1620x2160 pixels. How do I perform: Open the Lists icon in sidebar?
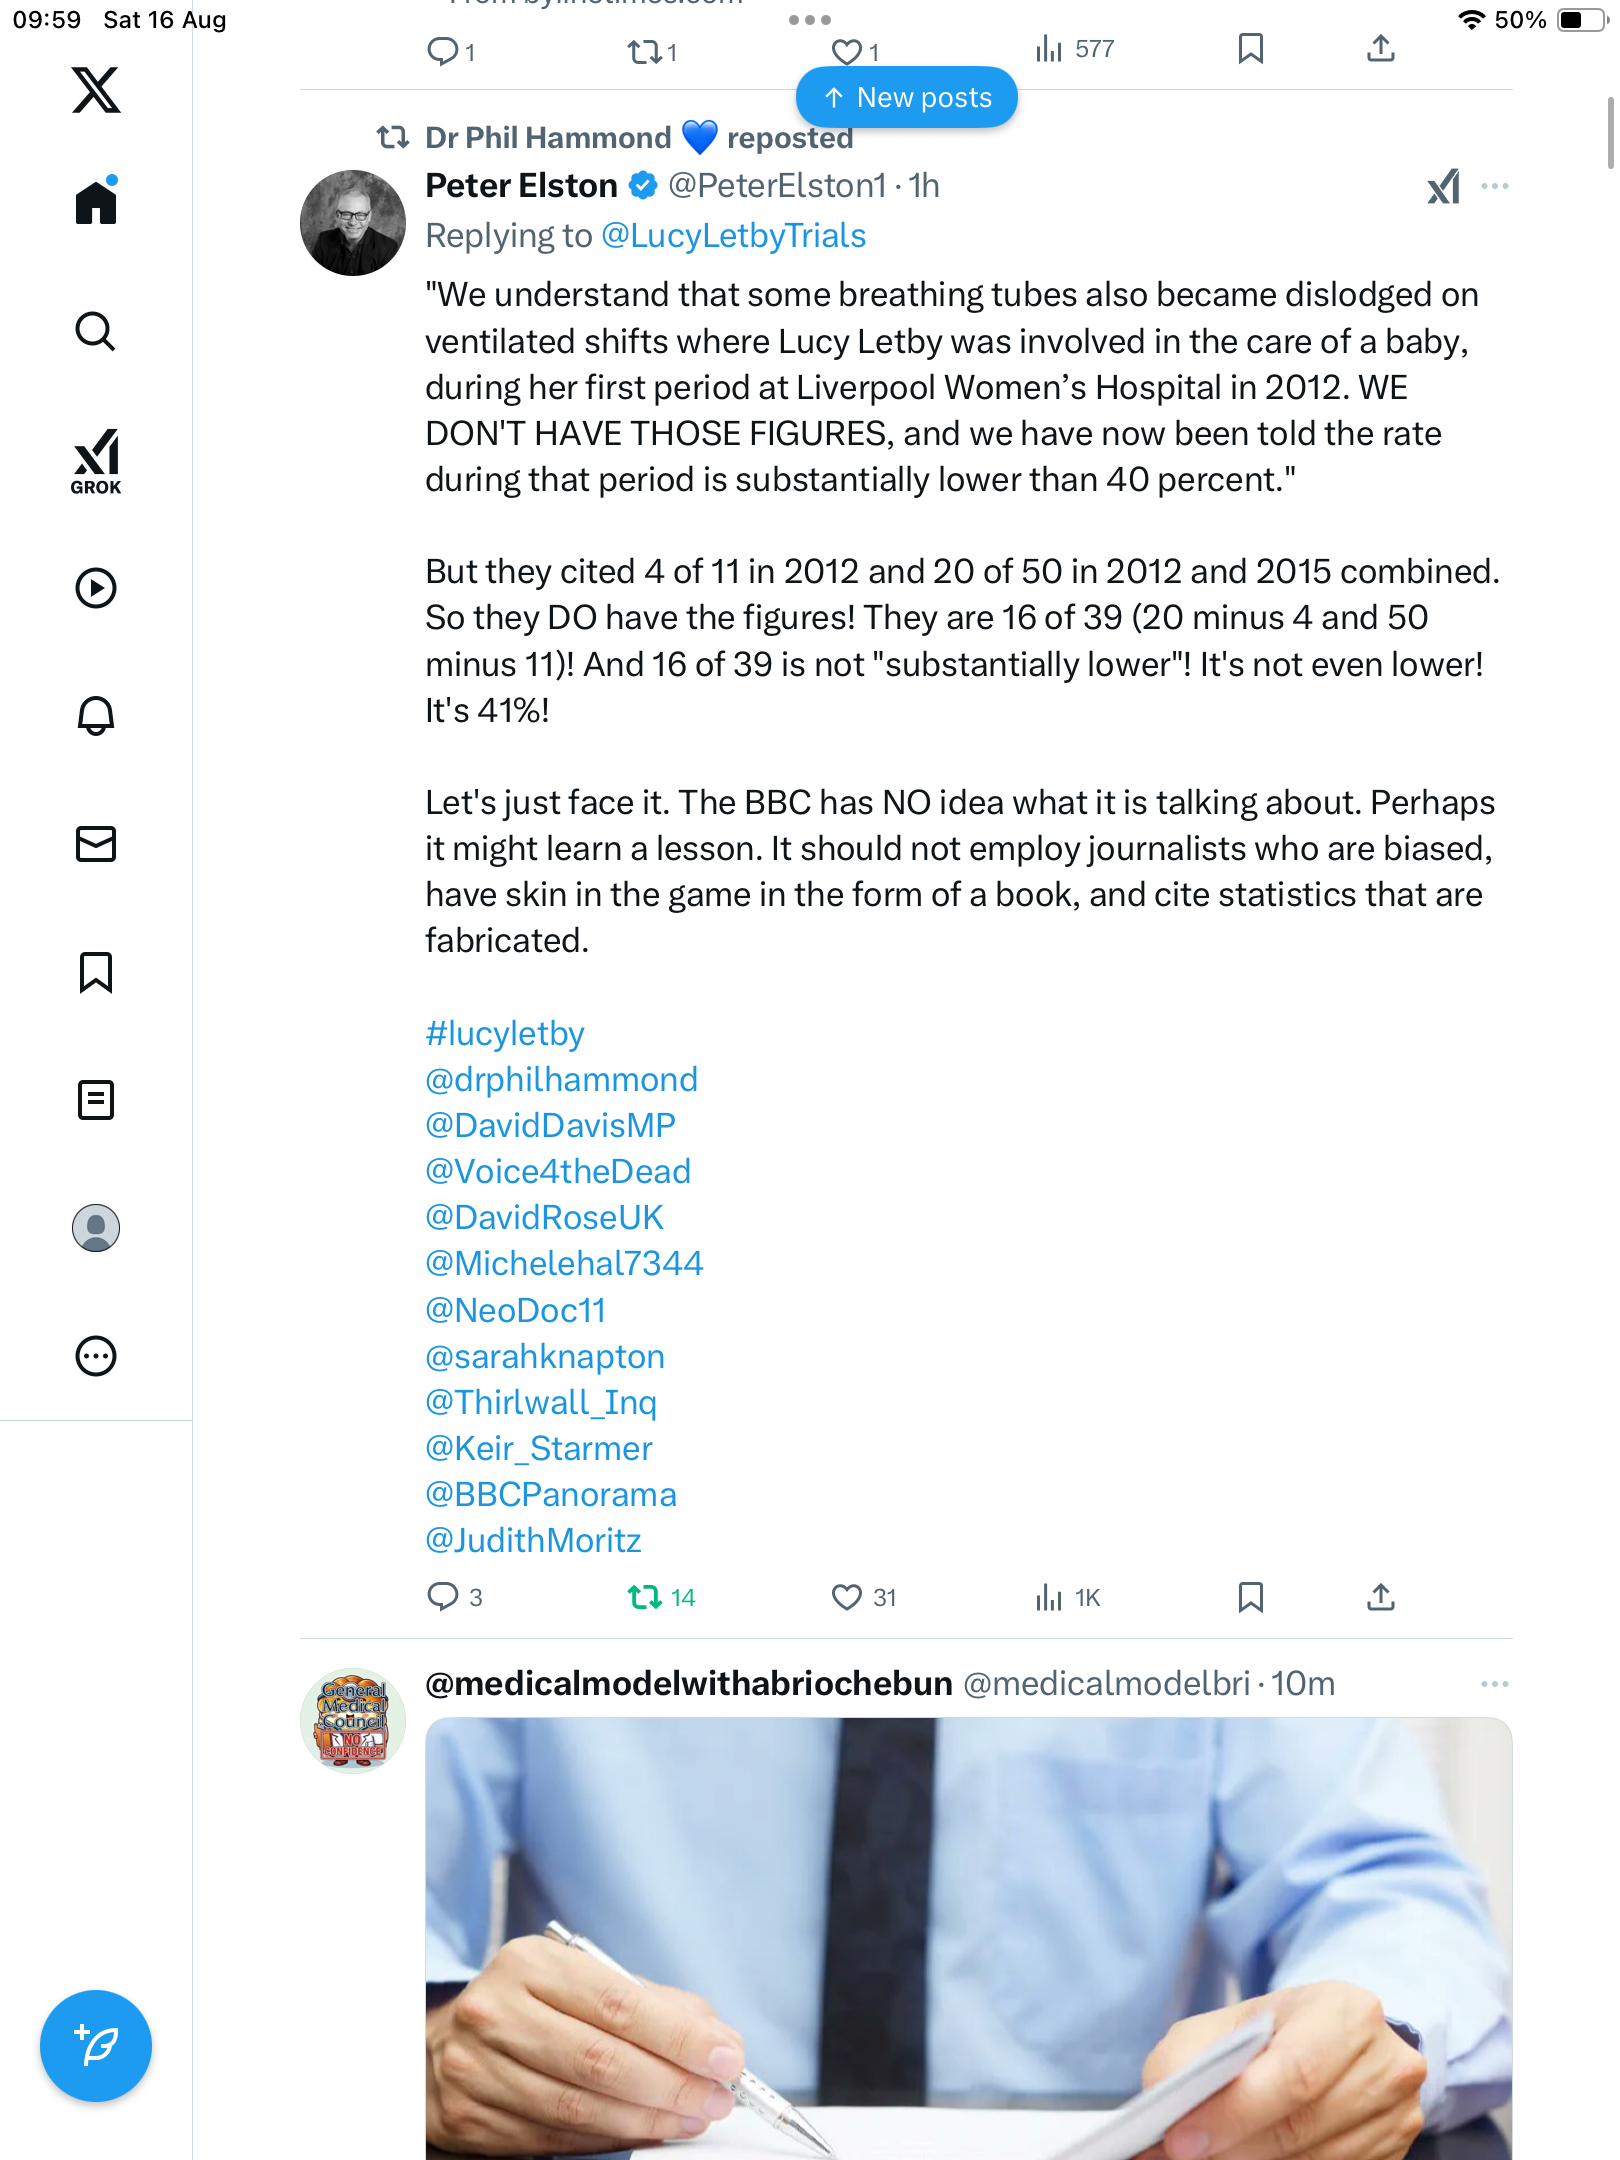click(x=96, y=1100)
